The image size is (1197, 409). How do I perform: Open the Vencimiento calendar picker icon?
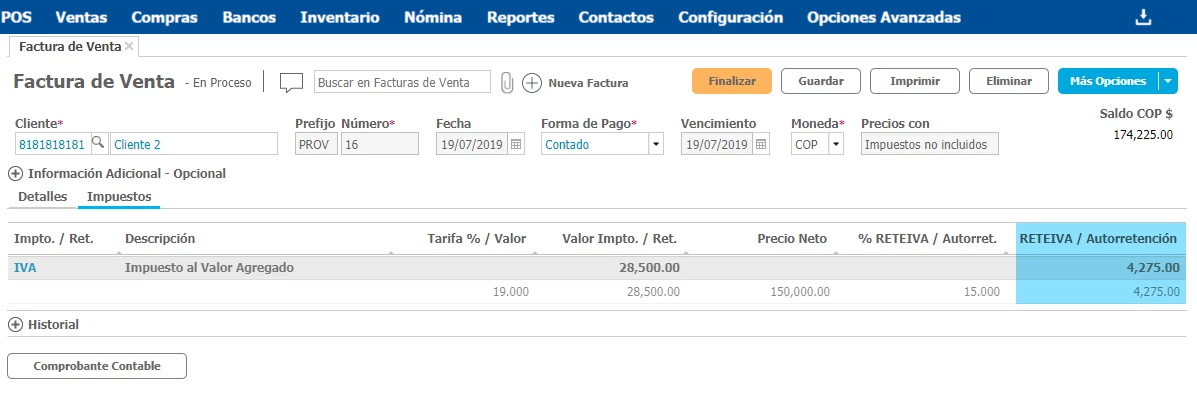[761, 144]
